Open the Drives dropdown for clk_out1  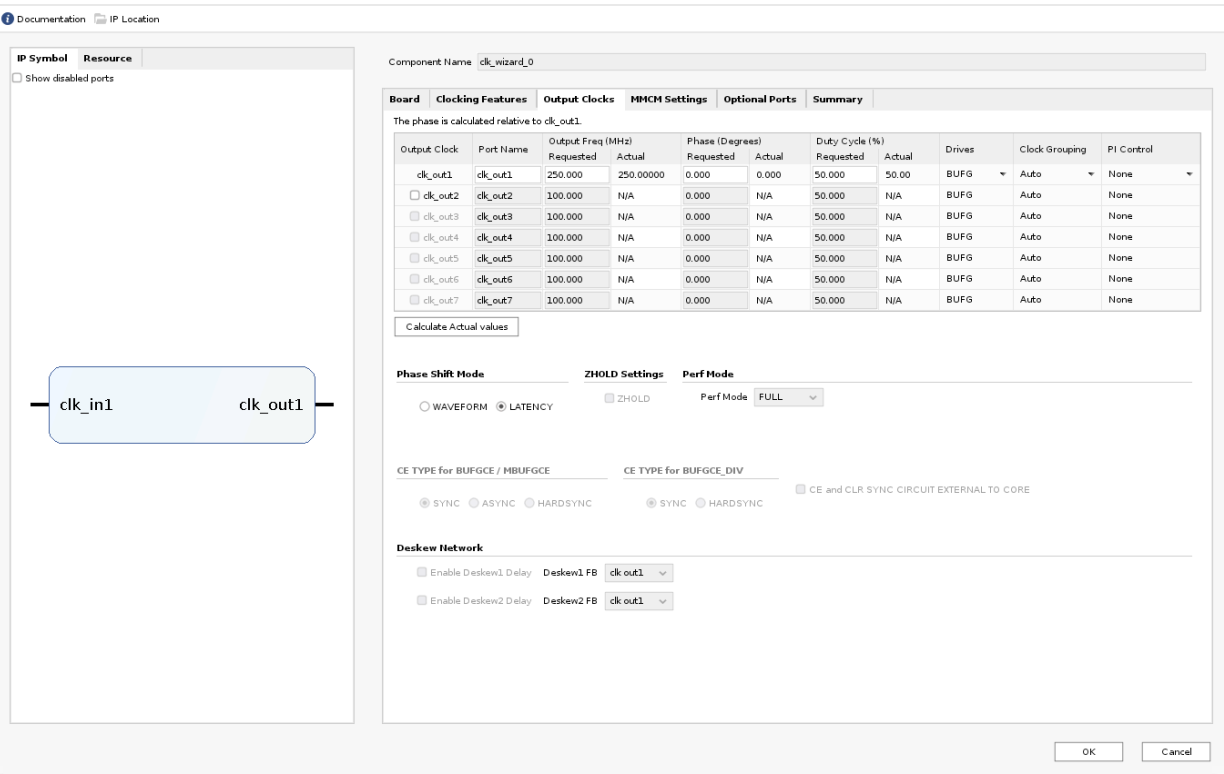[x=975, y=174]
